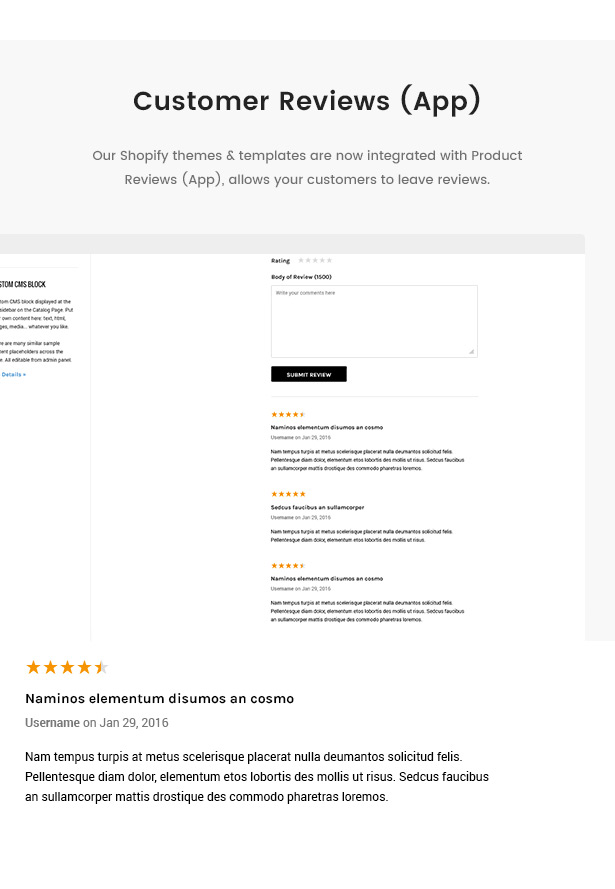The height and width of the screenshot is (889, 615).
Task: Click the "Customer Reviews (App)" heading
Action: [307, 101]
